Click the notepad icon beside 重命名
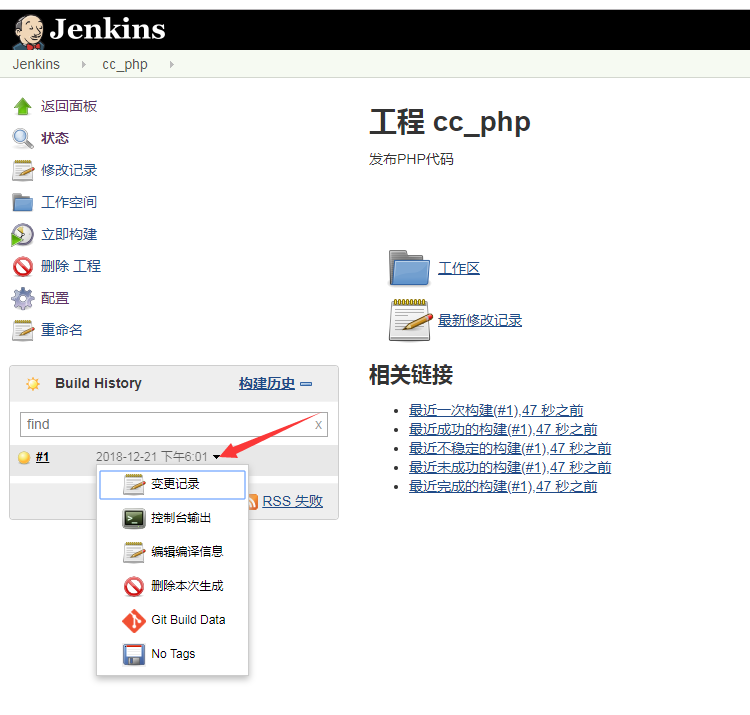This screenshot has height=715, width=750. [22, 330]
